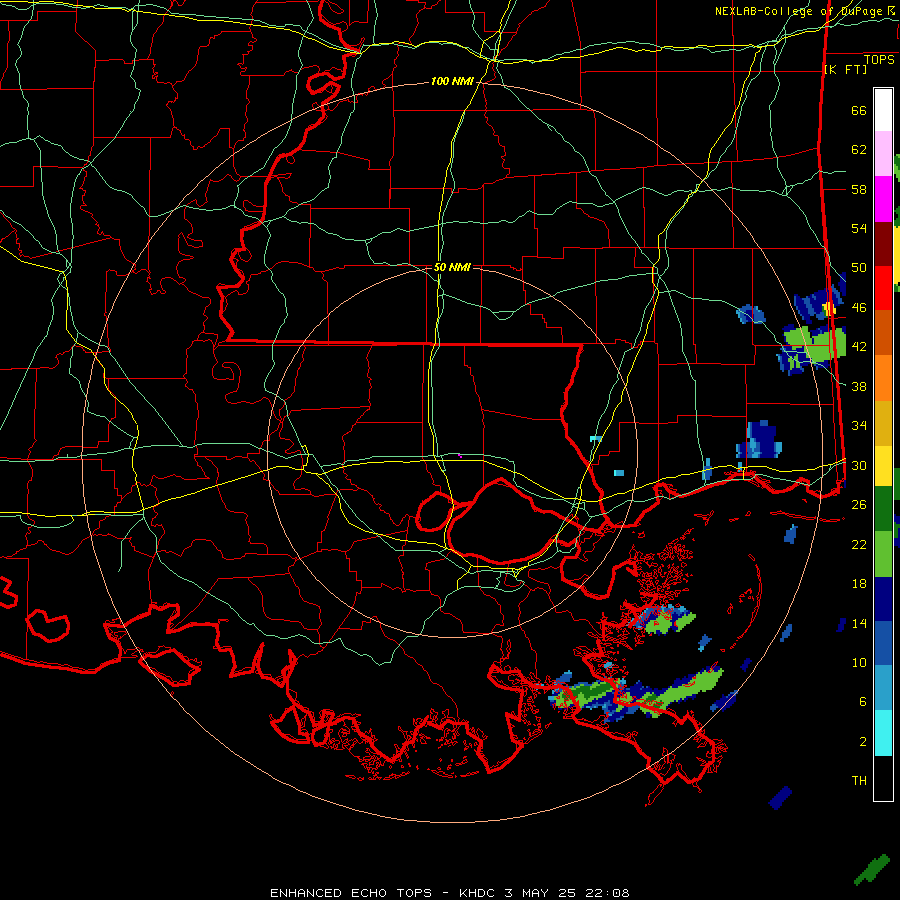Click the '6' legend value
Image resolution: width=900 pixels, height=900 pixels.
tap(863, 702)
